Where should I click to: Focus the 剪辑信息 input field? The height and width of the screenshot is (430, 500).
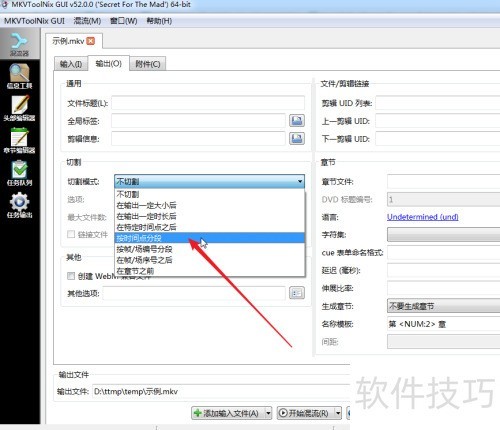click(x=198, y=138)
